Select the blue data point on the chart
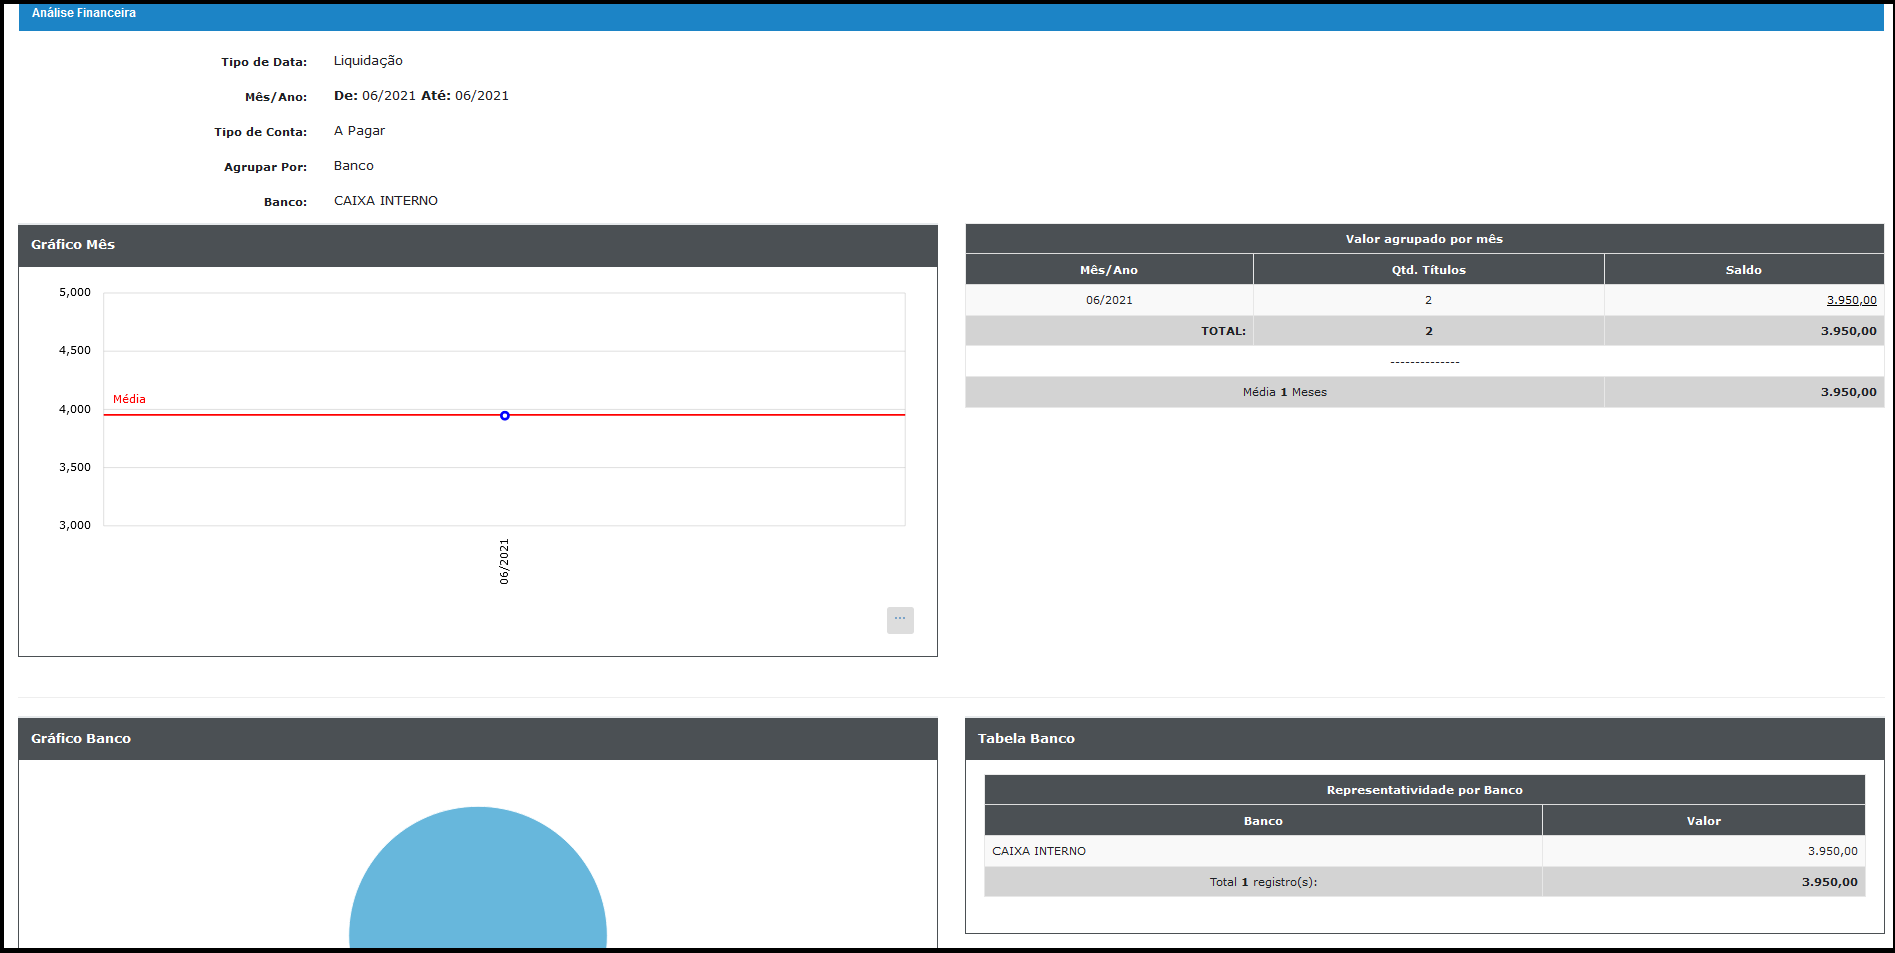 505,415
